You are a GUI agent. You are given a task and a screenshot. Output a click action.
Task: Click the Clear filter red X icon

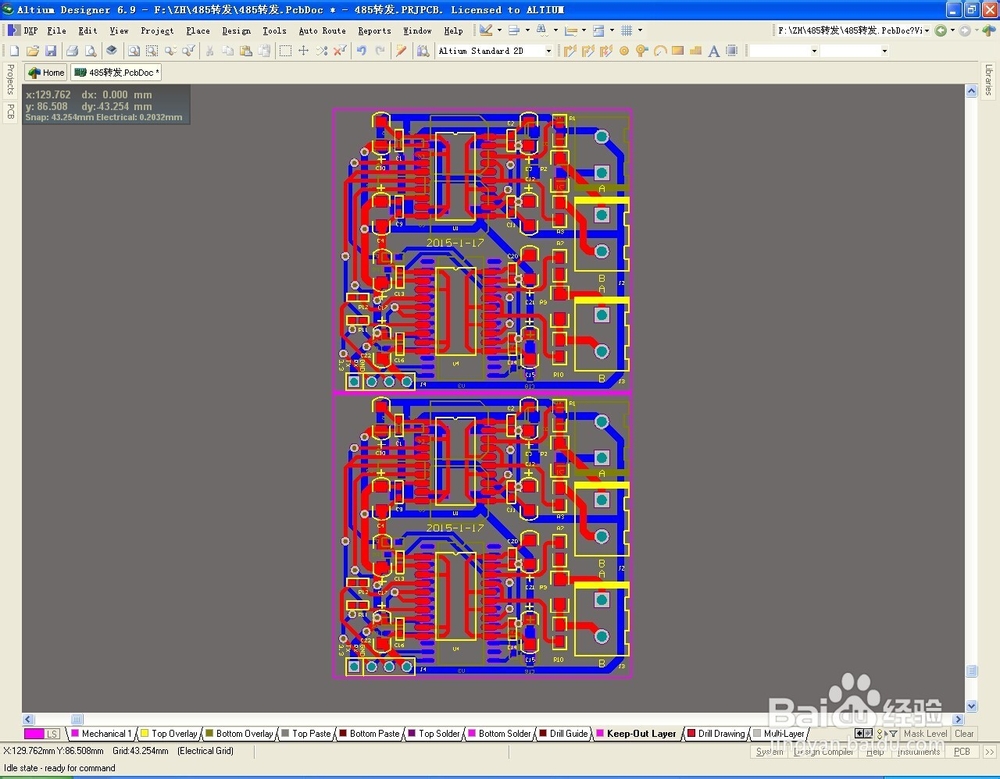point(341,50)
